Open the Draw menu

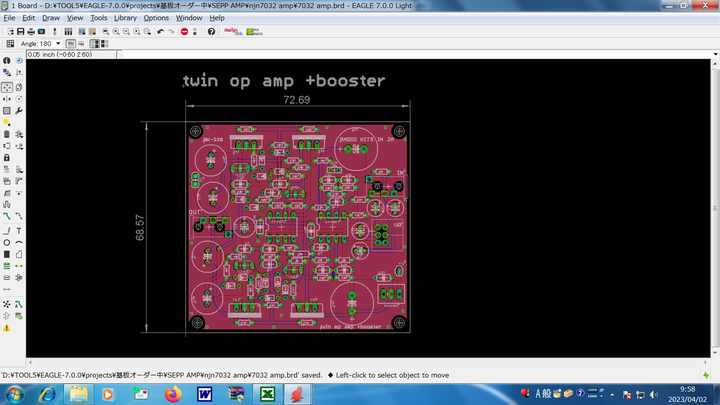(51, 18)
